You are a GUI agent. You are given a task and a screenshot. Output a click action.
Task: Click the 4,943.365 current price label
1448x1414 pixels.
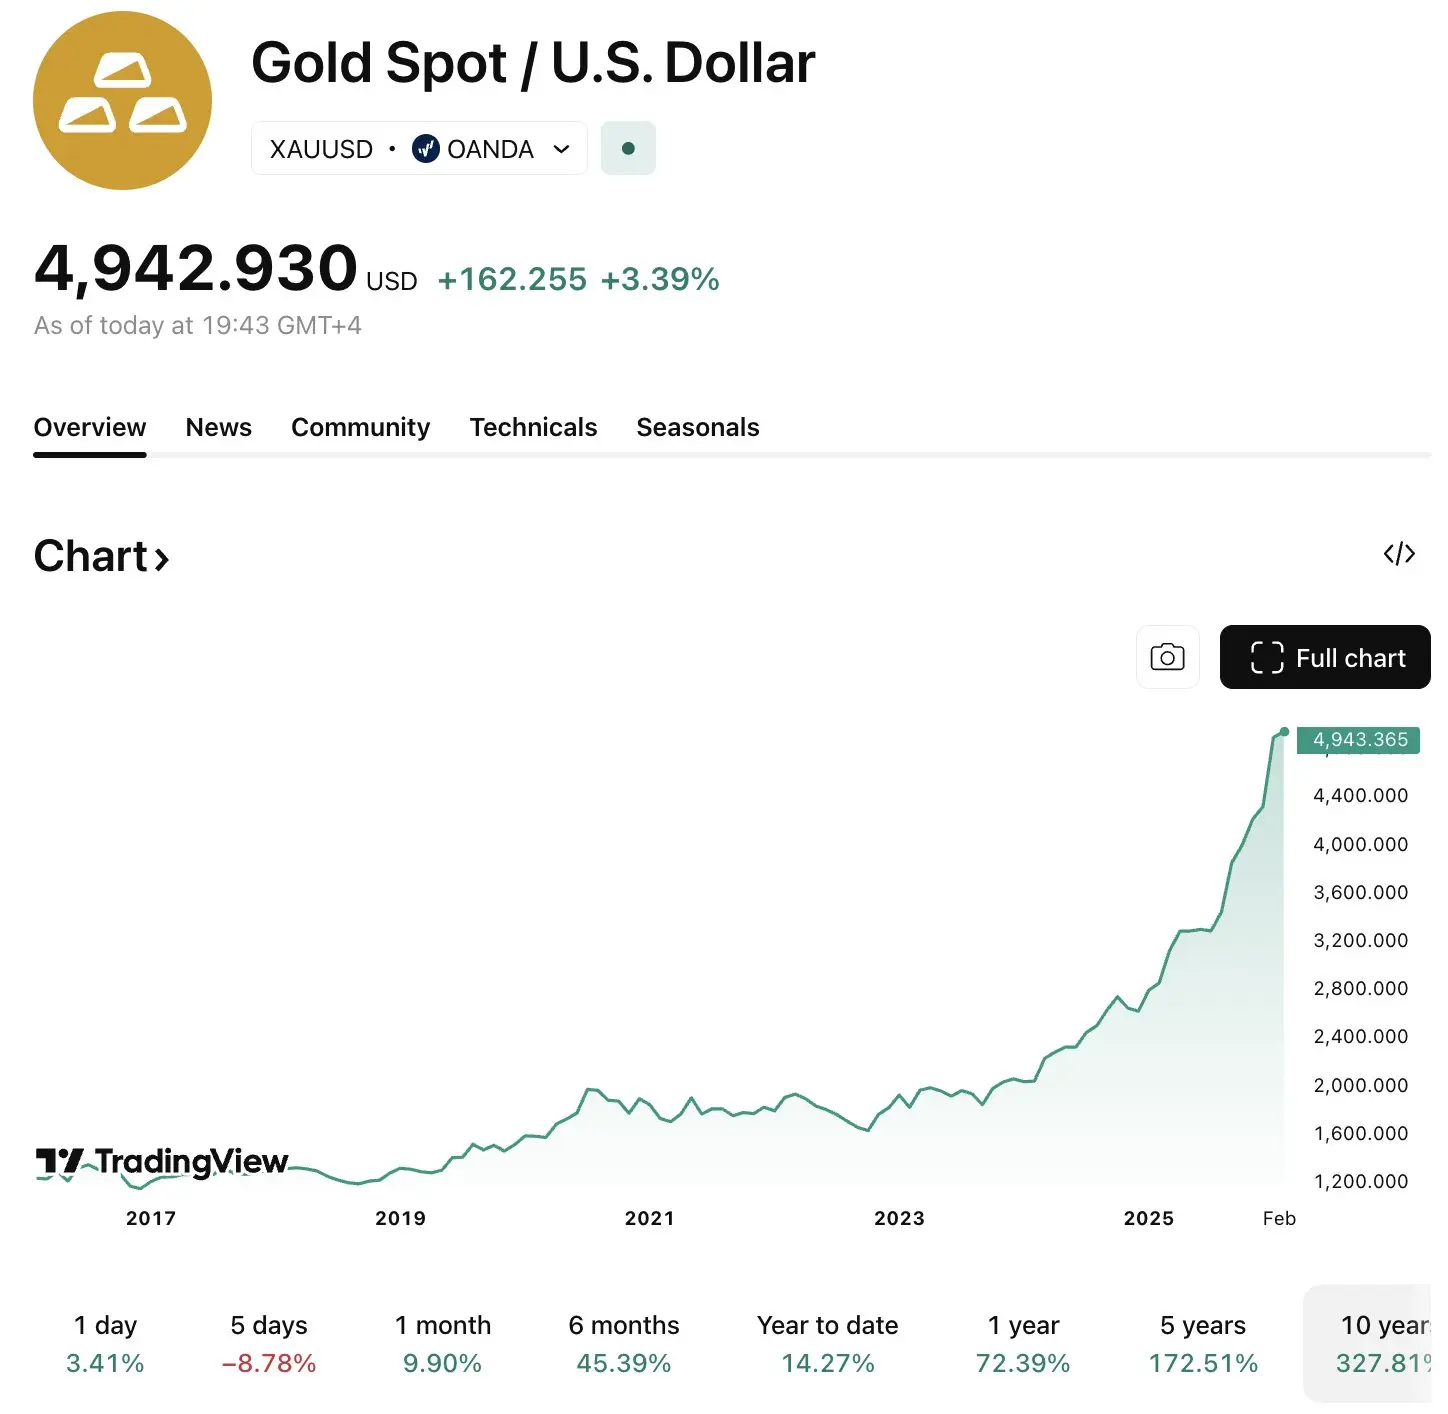(1358, 740)
